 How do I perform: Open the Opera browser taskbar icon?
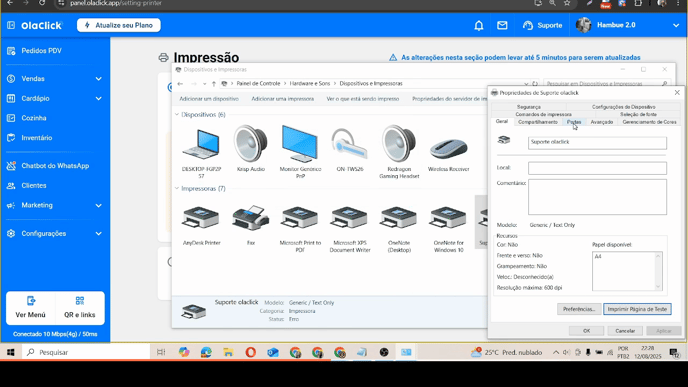coord(251,352)
